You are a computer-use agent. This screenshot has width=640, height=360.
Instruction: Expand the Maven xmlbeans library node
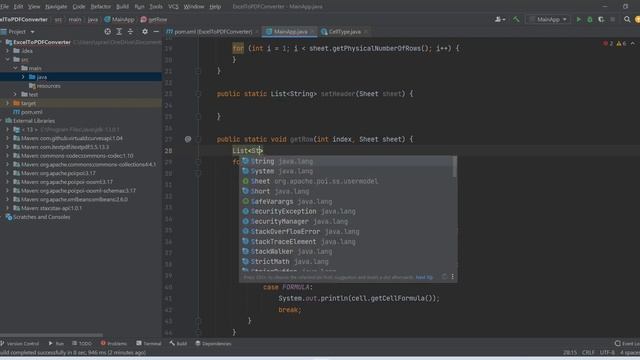click(7, 199)
